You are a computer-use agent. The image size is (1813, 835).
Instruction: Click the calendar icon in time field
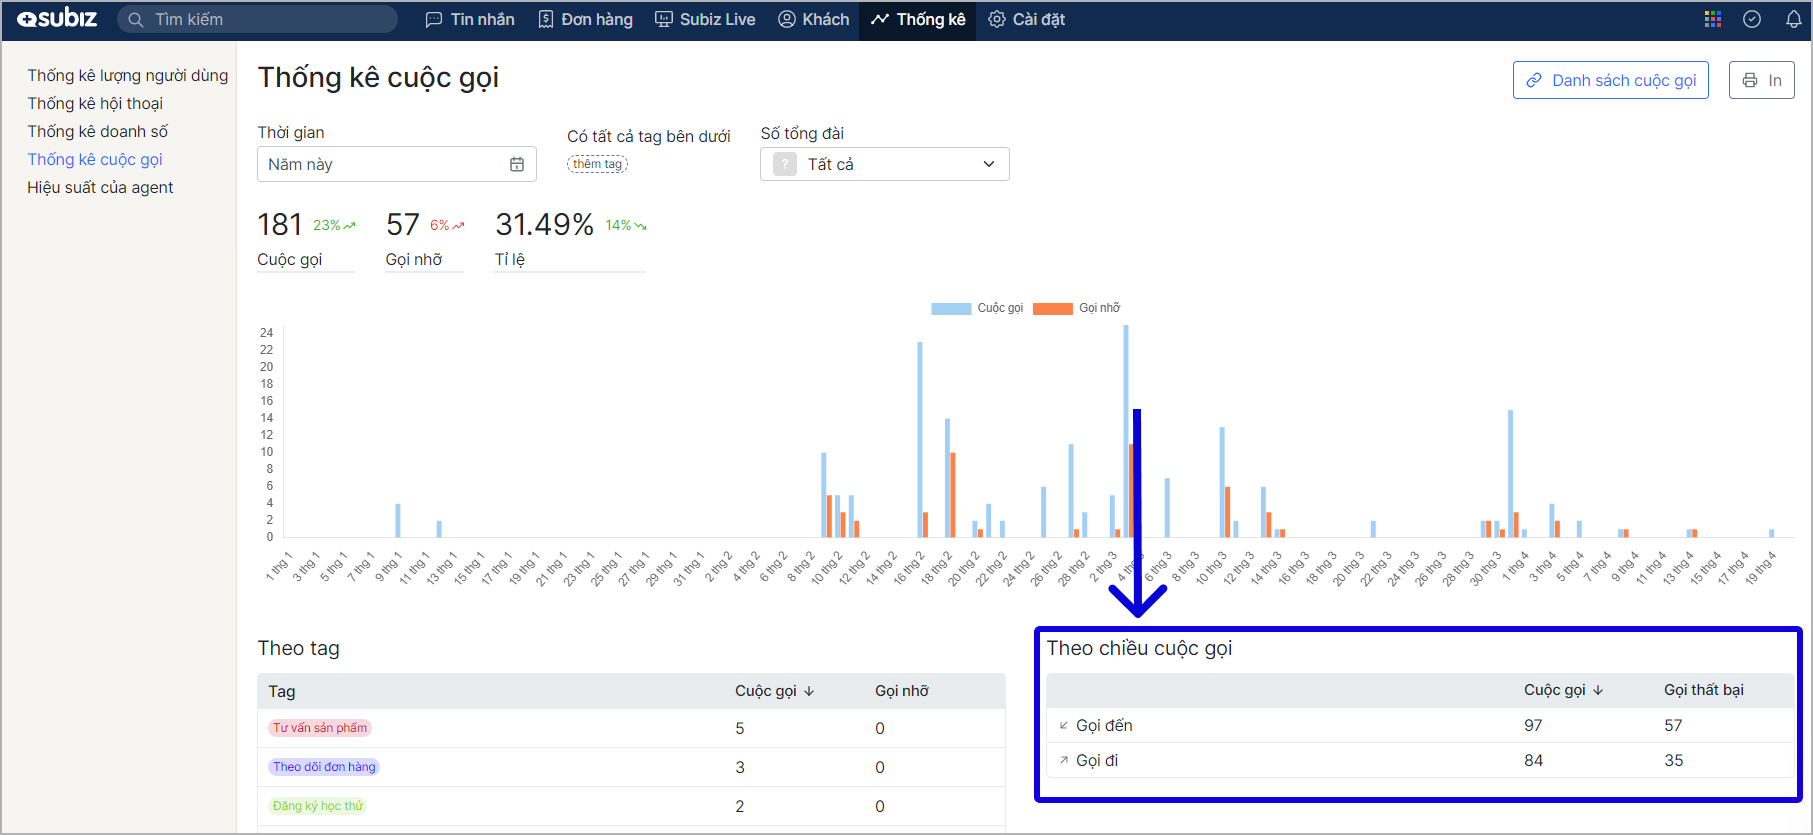coord(517,164)
